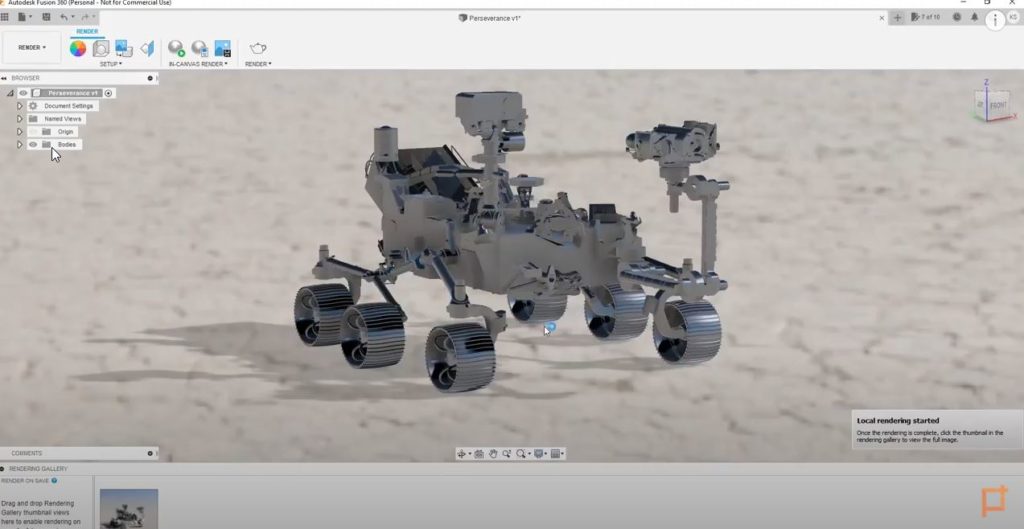The height and width of the screenshot is (529, 1024).
Task: Click the teapot Render icon
Action: point(258,48)
